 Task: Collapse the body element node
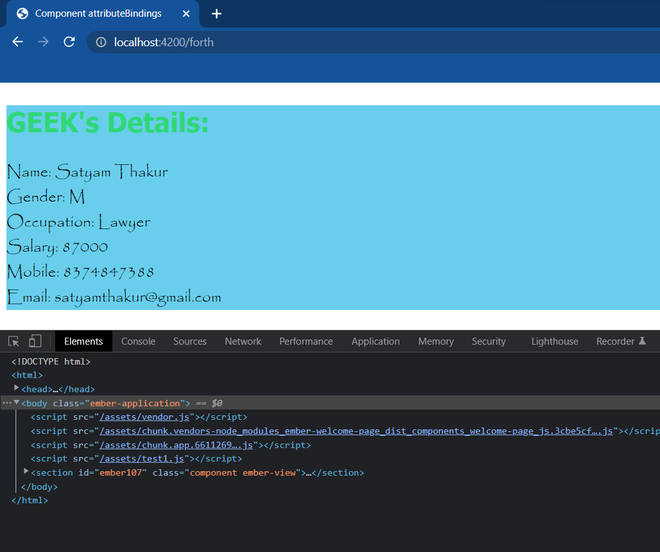tap(16, 402)
